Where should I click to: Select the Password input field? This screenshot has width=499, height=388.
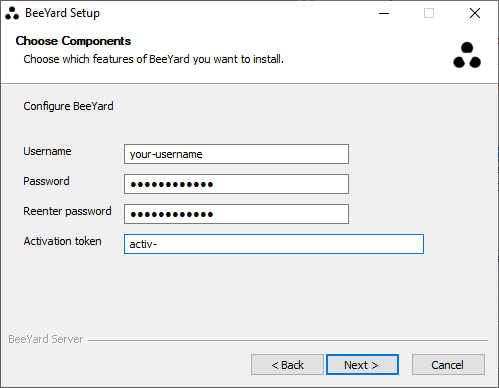(x=236, y=184)
